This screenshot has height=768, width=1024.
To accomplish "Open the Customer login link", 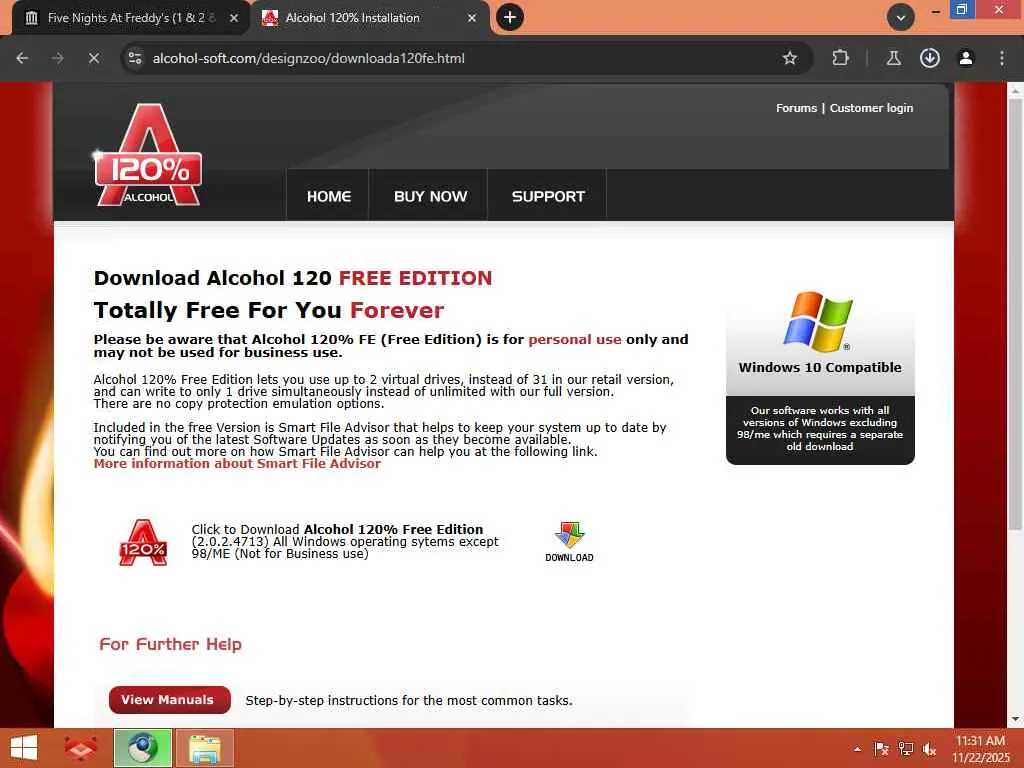I will (x=871, y=108).
